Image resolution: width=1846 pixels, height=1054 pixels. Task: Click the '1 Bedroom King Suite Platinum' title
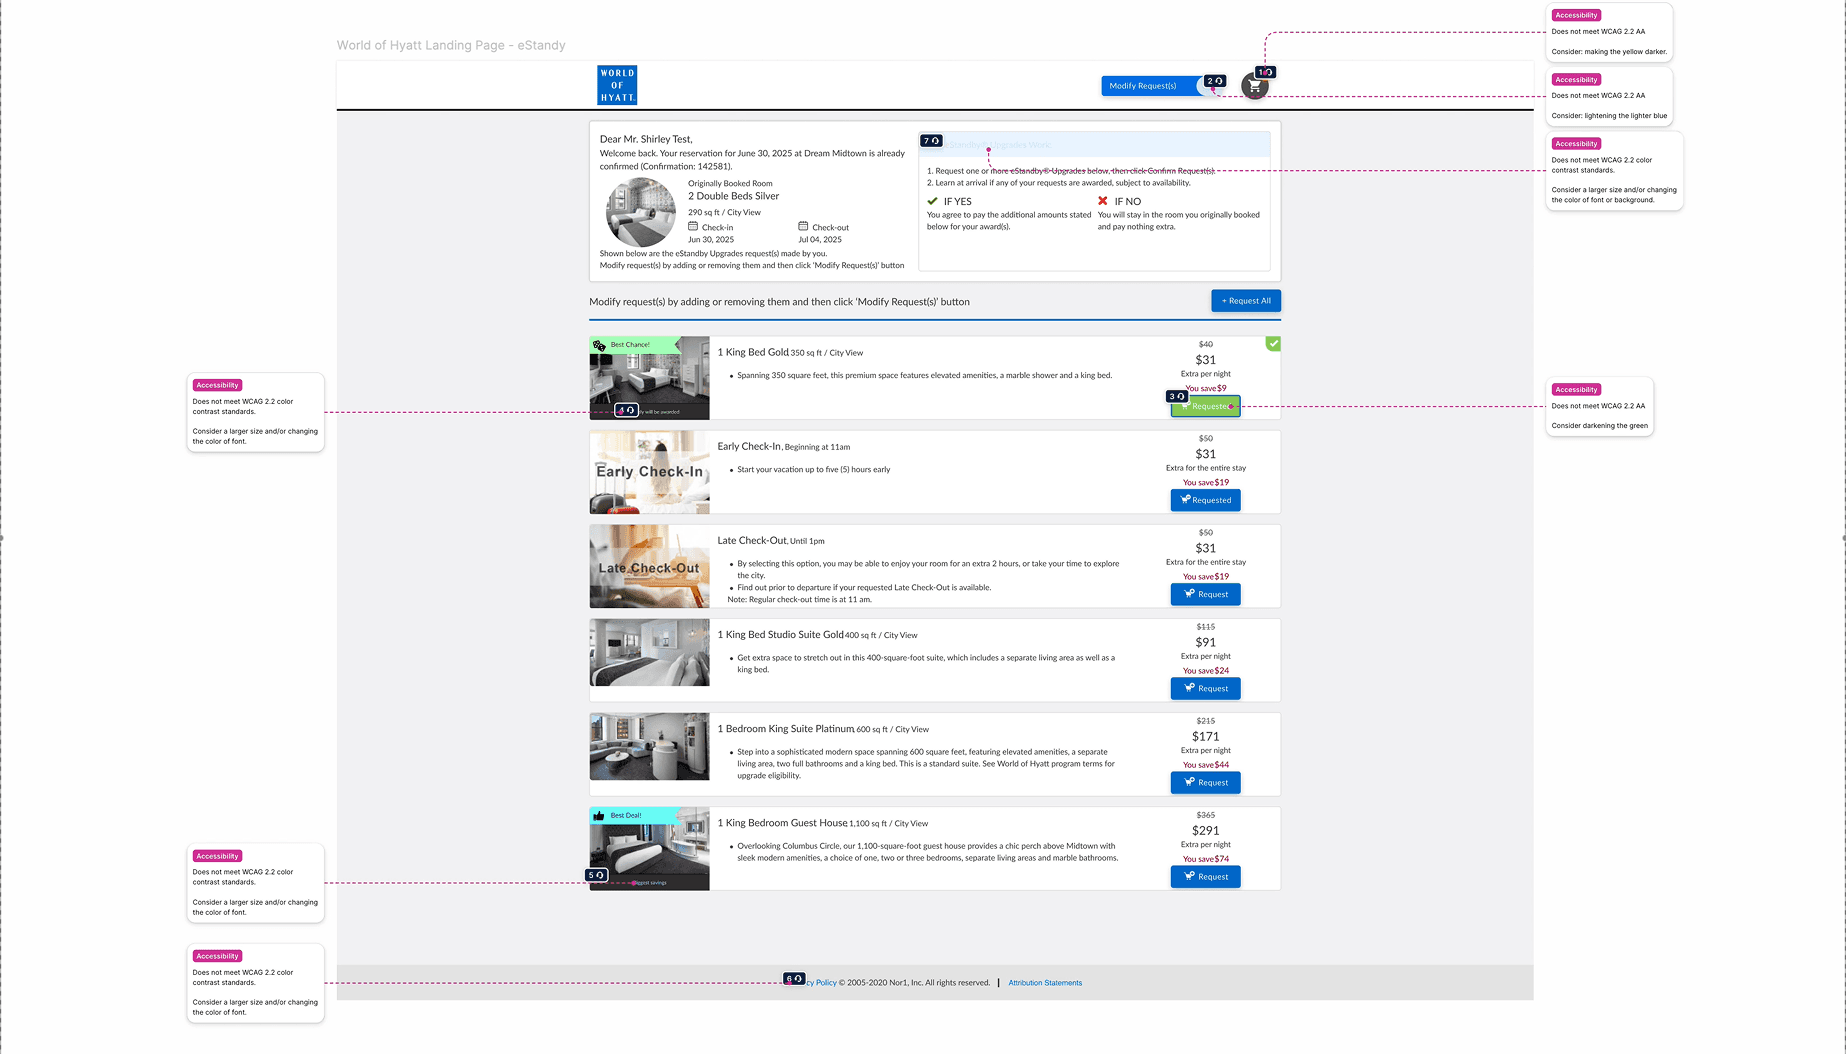(786, 728)
